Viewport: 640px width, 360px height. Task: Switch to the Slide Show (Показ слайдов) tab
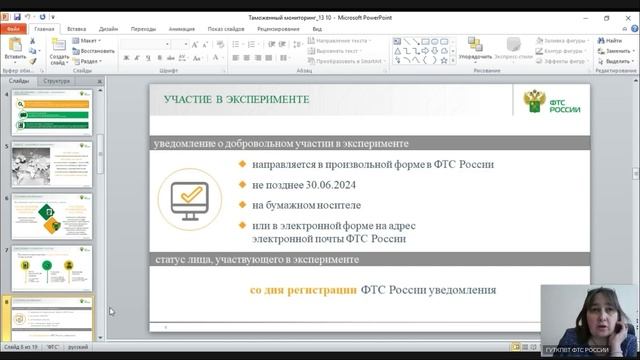click(x=226, y=29)
